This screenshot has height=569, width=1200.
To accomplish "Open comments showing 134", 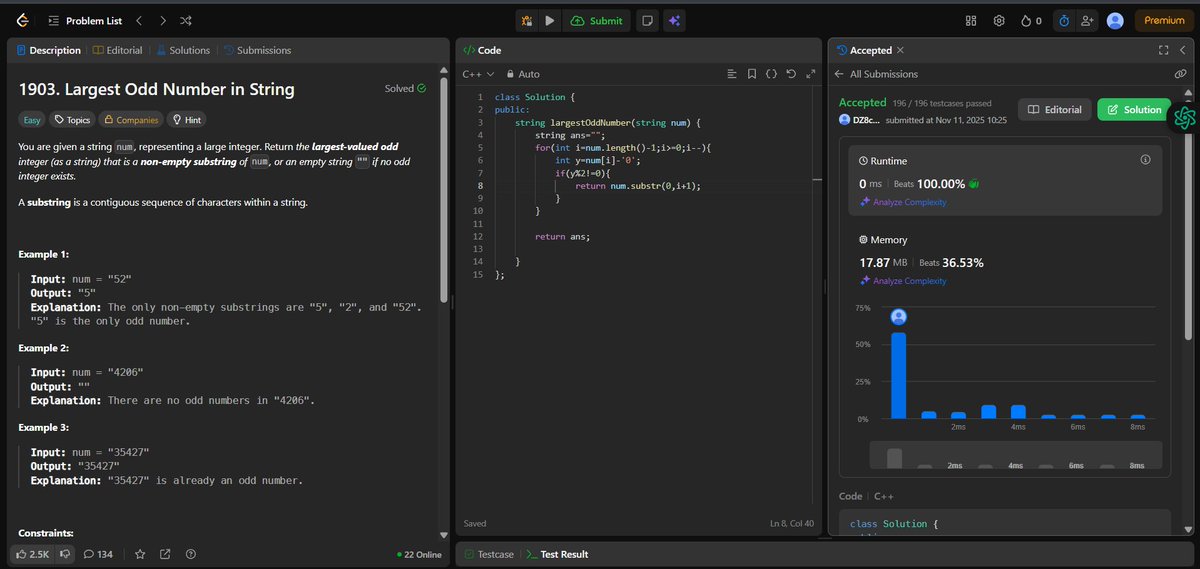I will [x=98, y=554].
